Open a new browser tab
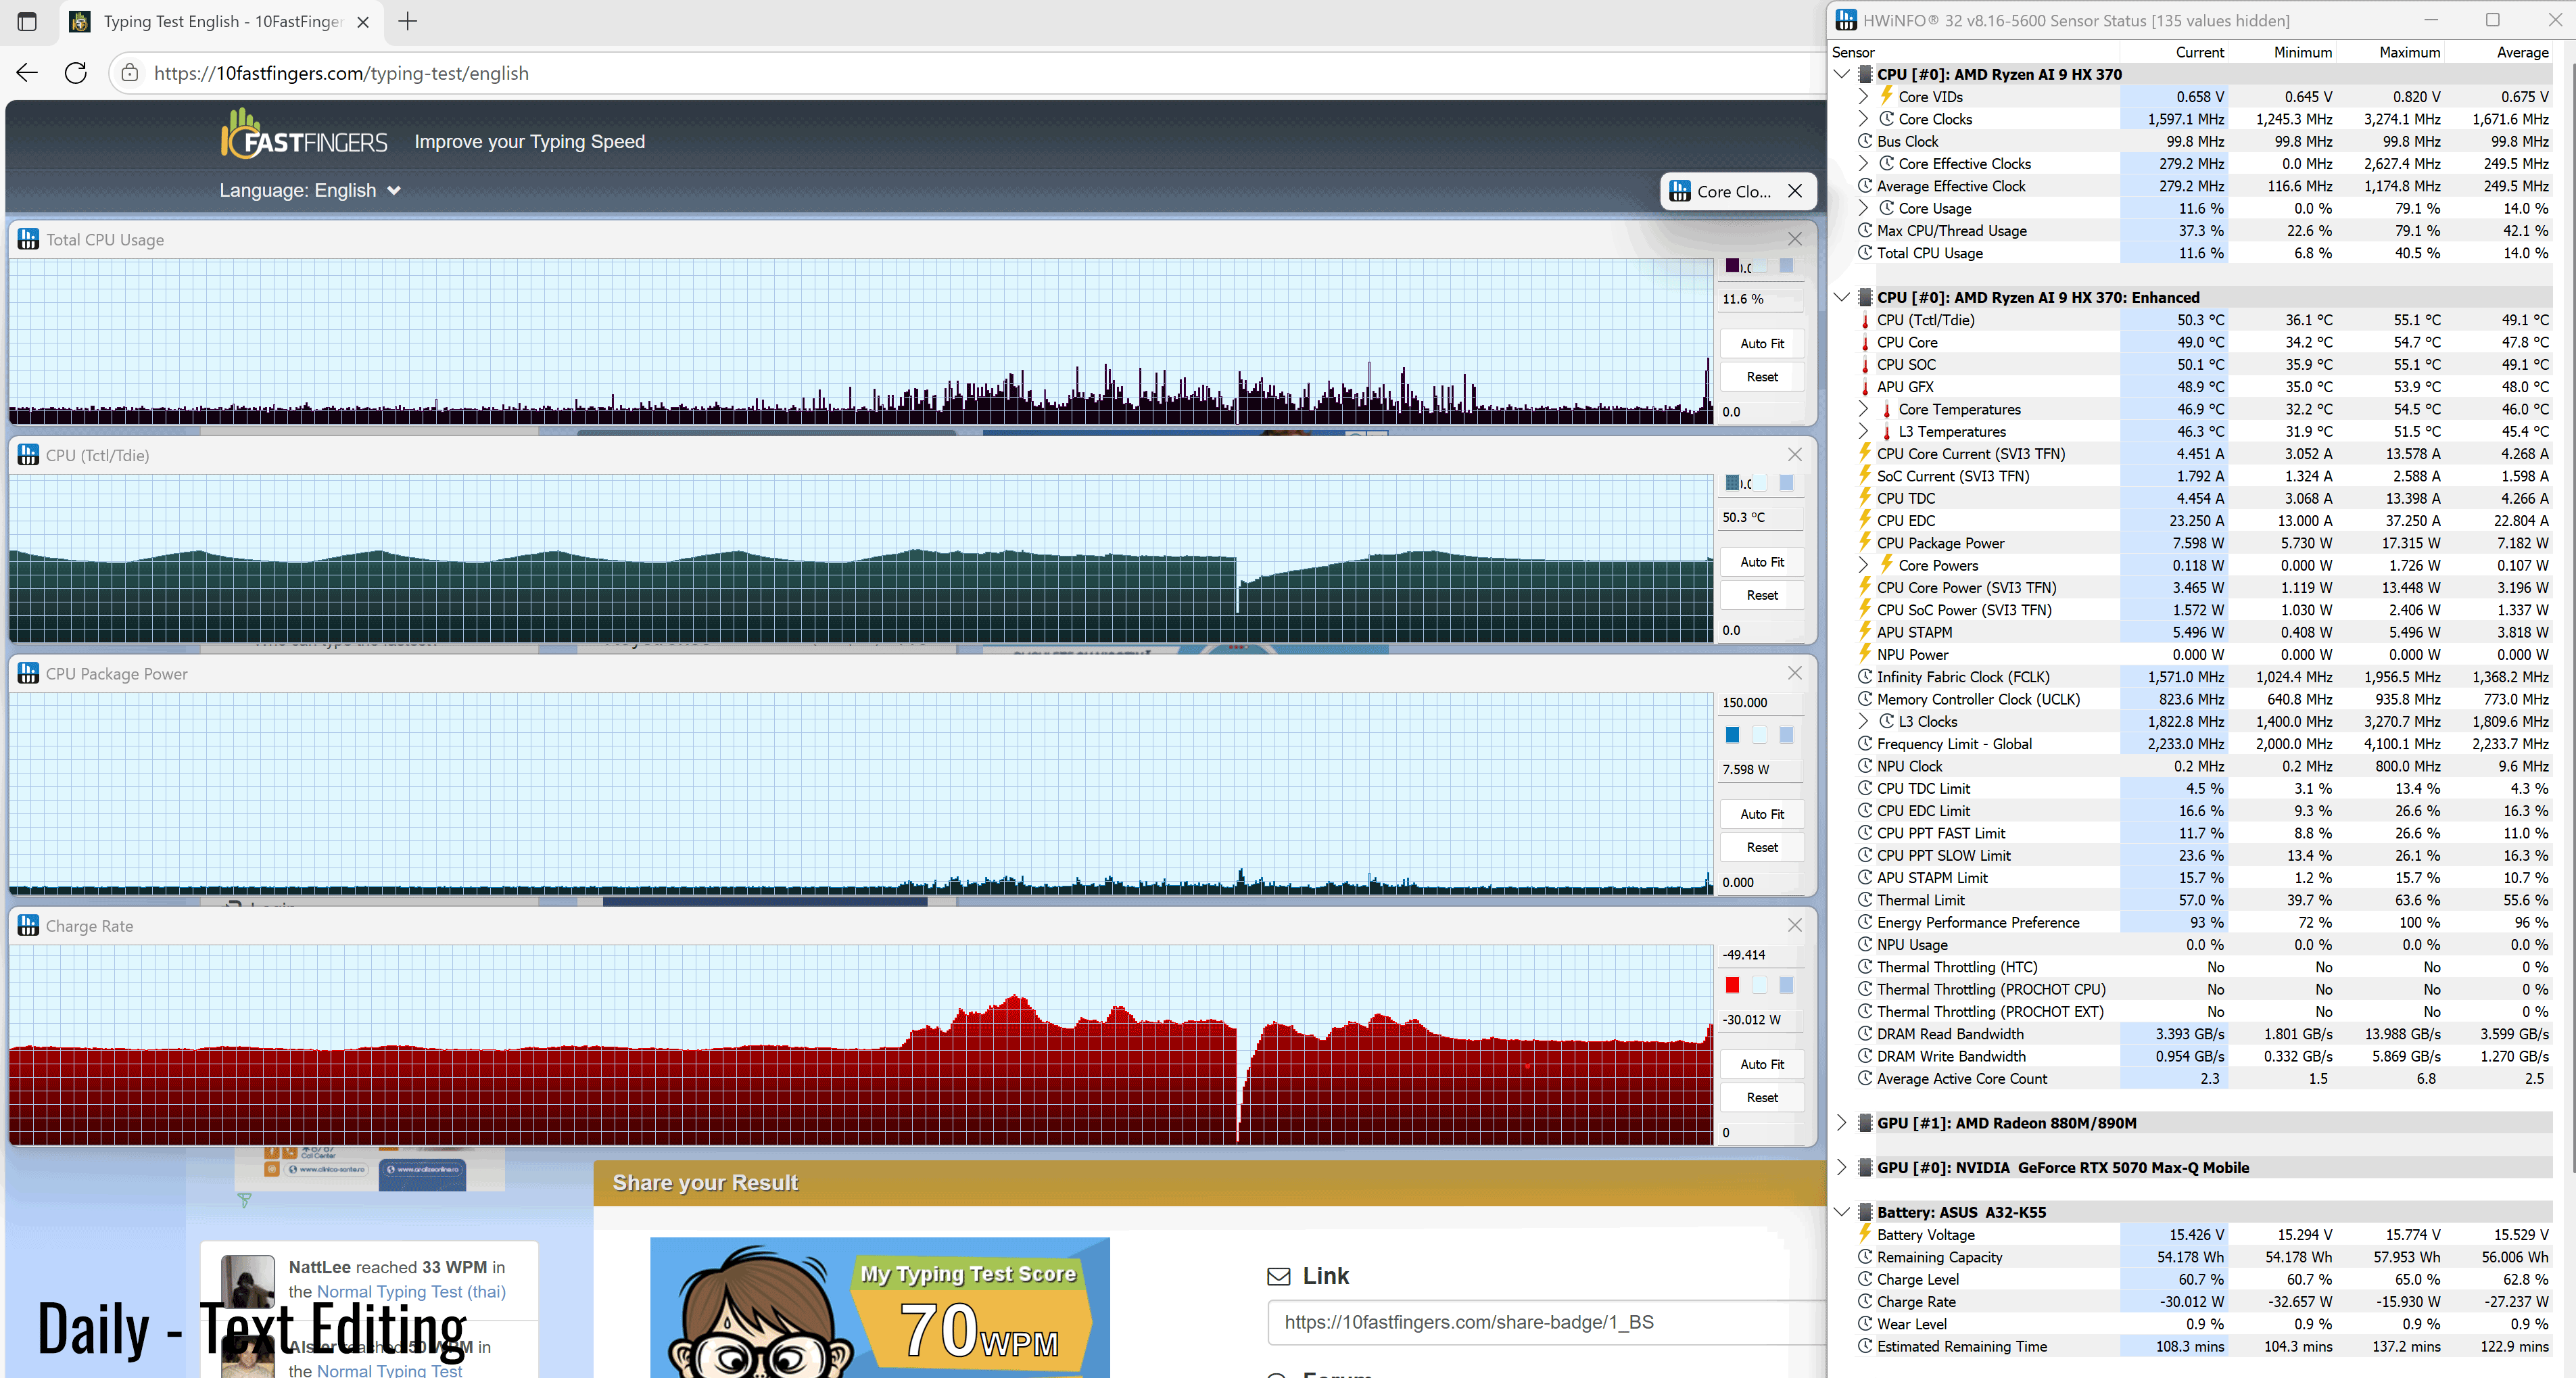This screenshot has height=1378, width=2576. tap(407, 21)
